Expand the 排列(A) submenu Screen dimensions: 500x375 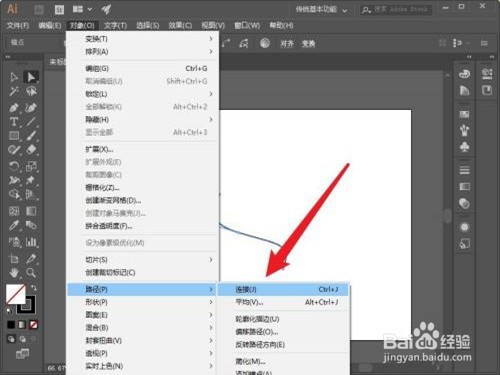point(143,52)
